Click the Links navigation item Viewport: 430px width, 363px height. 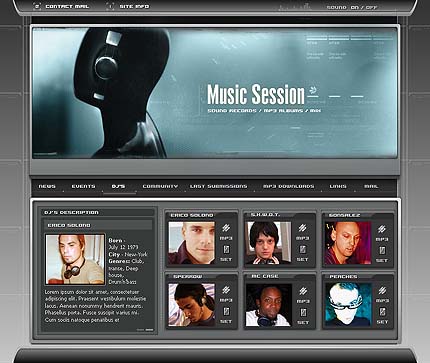point(338,186)
